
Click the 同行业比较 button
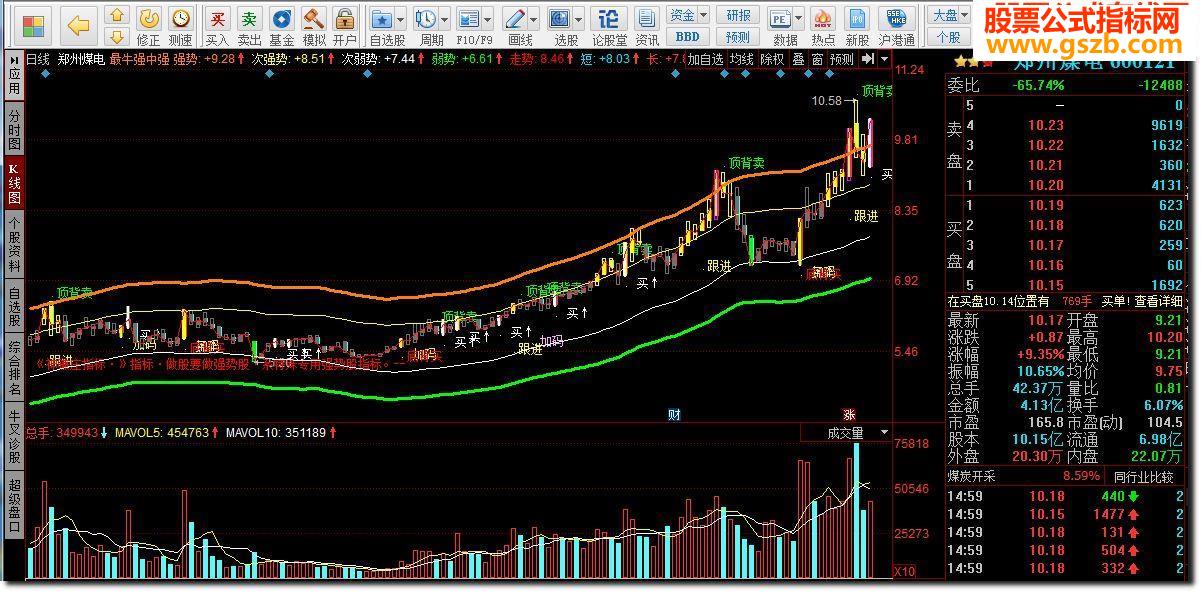(x=1142, y=477)
